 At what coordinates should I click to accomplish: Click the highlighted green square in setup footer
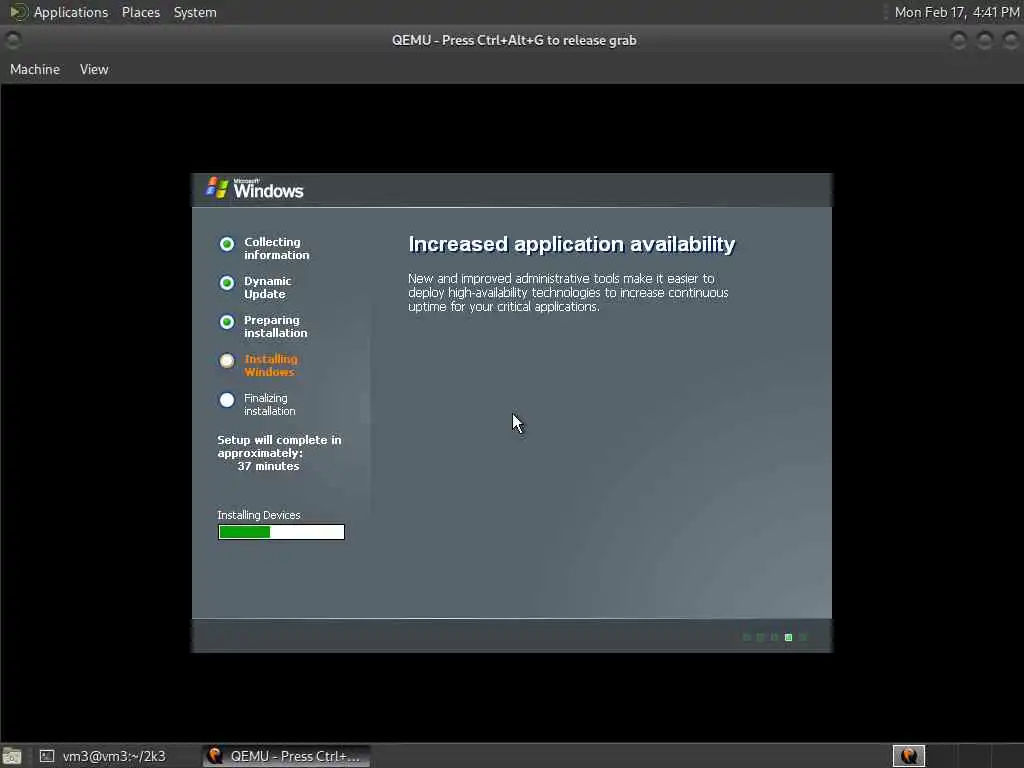788,637
